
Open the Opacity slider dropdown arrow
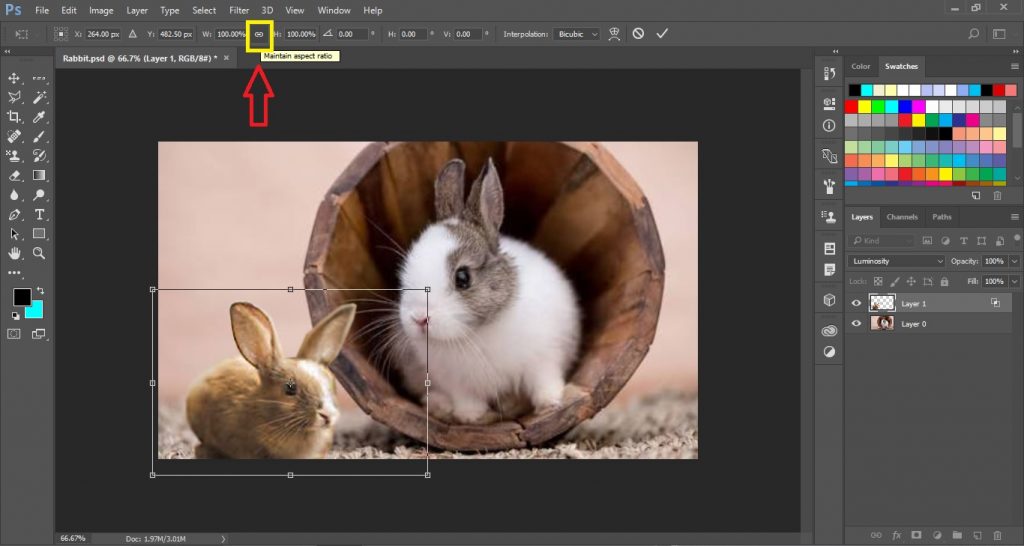[1014, 261]
